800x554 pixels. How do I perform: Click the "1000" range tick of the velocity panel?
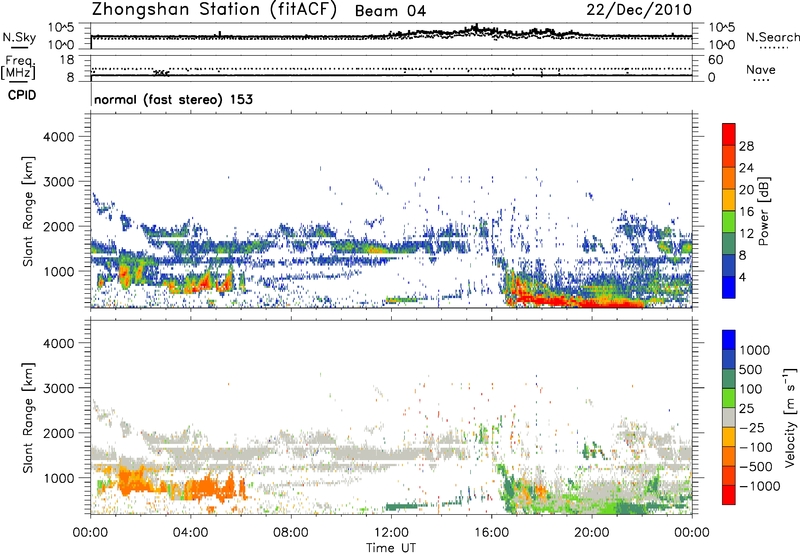pyautogui.click(x=59, y=478)
